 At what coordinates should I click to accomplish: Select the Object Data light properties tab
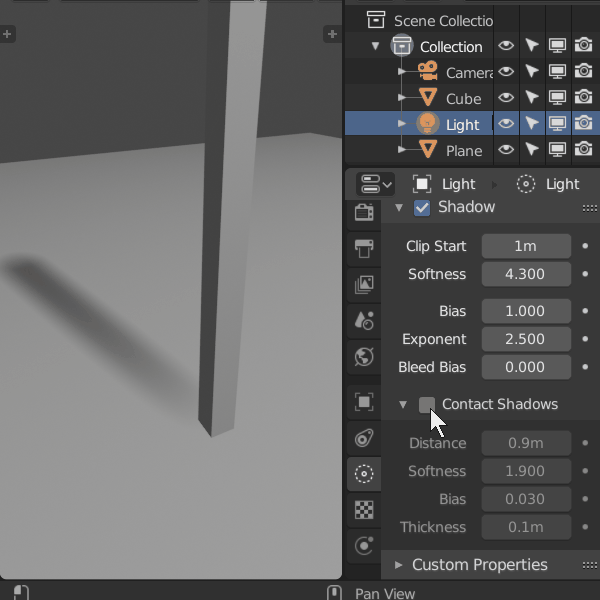364,474
